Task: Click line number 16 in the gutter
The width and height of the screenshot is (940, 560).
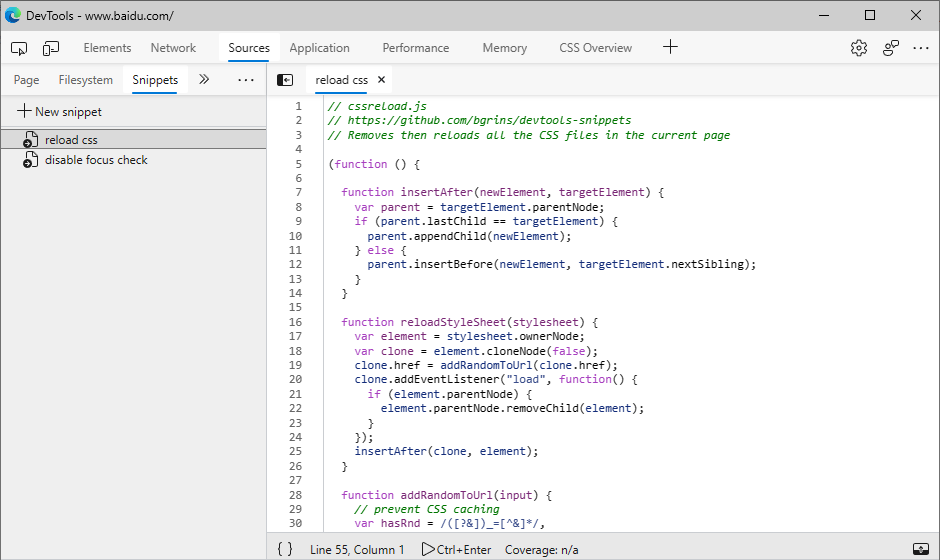Action: tap(295, 322)
